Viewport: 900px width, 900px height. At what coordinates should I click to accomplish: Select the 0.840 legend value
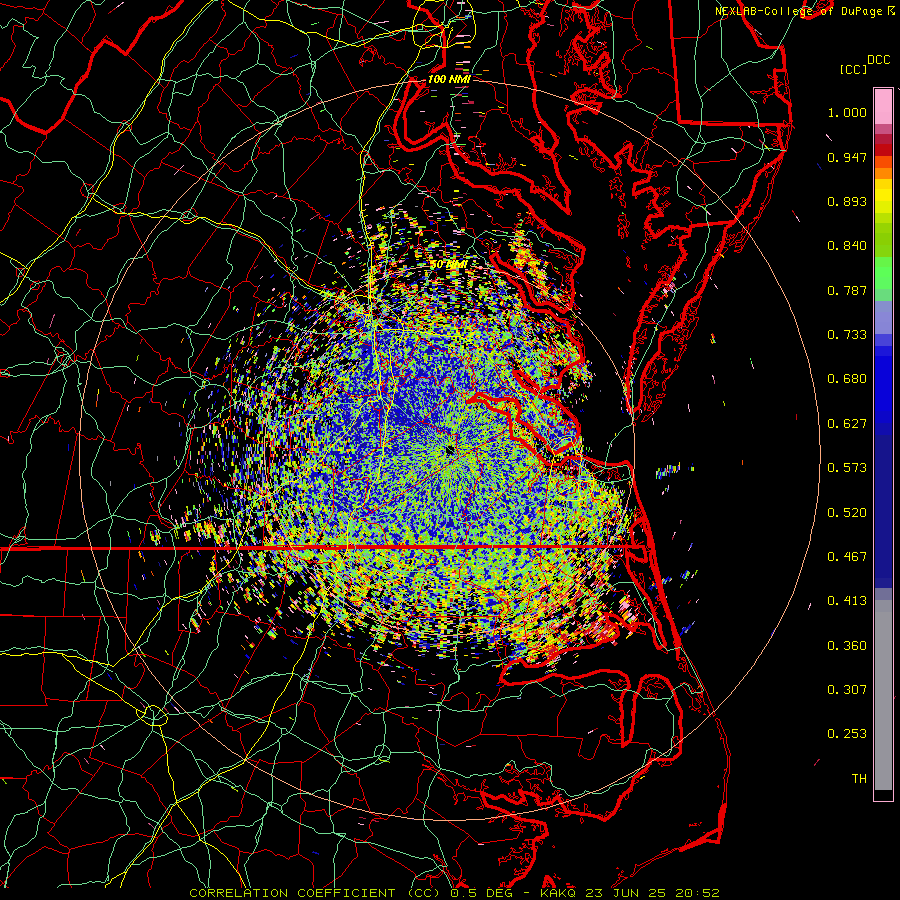point(847,246)
